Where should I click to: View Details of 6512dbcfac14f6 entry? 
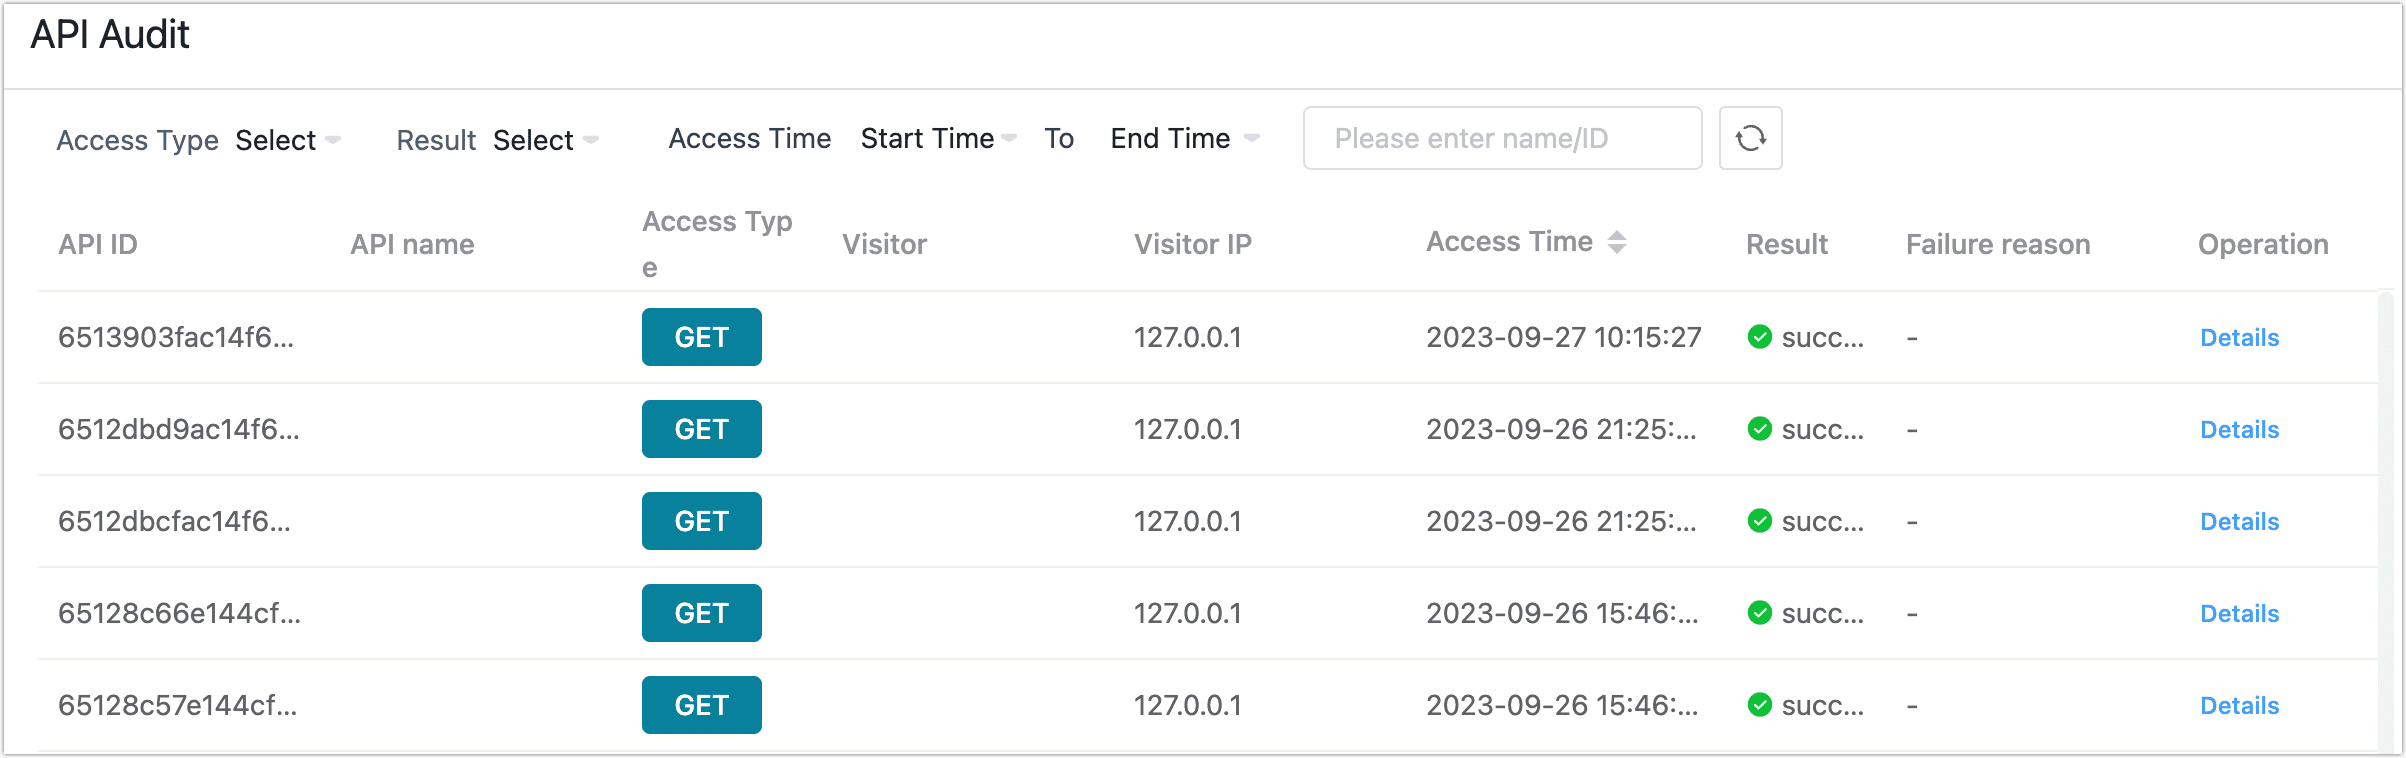(x=2239, y=521)
